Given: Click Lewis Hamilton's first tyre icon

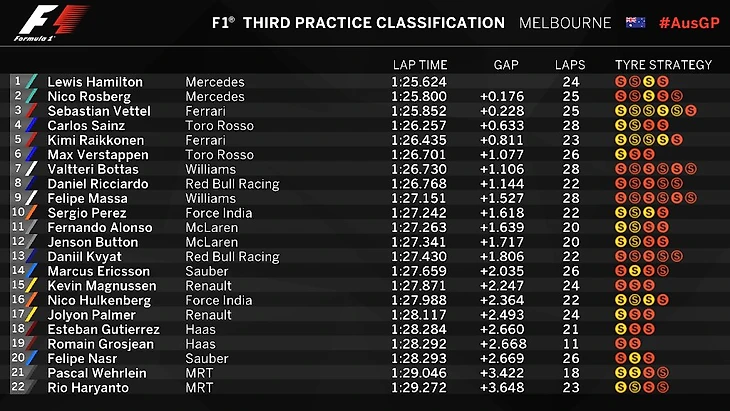Looking at the screenshot, I should (x=621, y=82).
